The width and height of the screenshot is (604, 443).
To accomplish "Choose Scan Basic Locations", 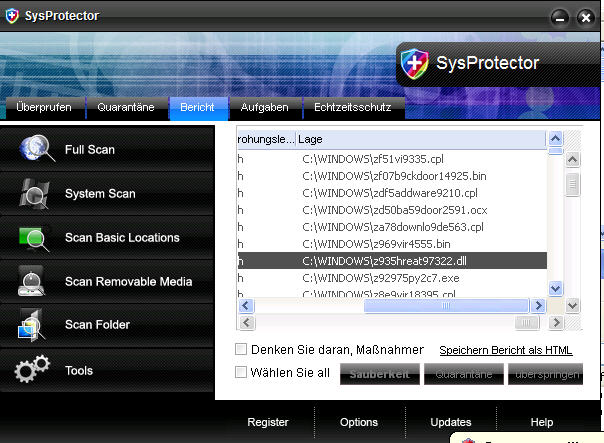I will (x=107, y=237).
